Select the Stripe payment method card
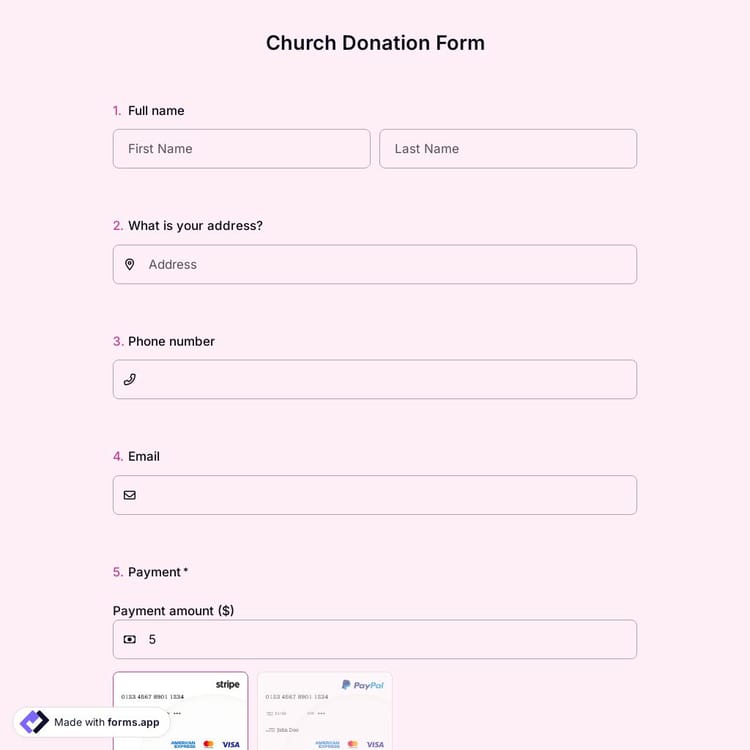The image size is (750, 750). (180, 712)
